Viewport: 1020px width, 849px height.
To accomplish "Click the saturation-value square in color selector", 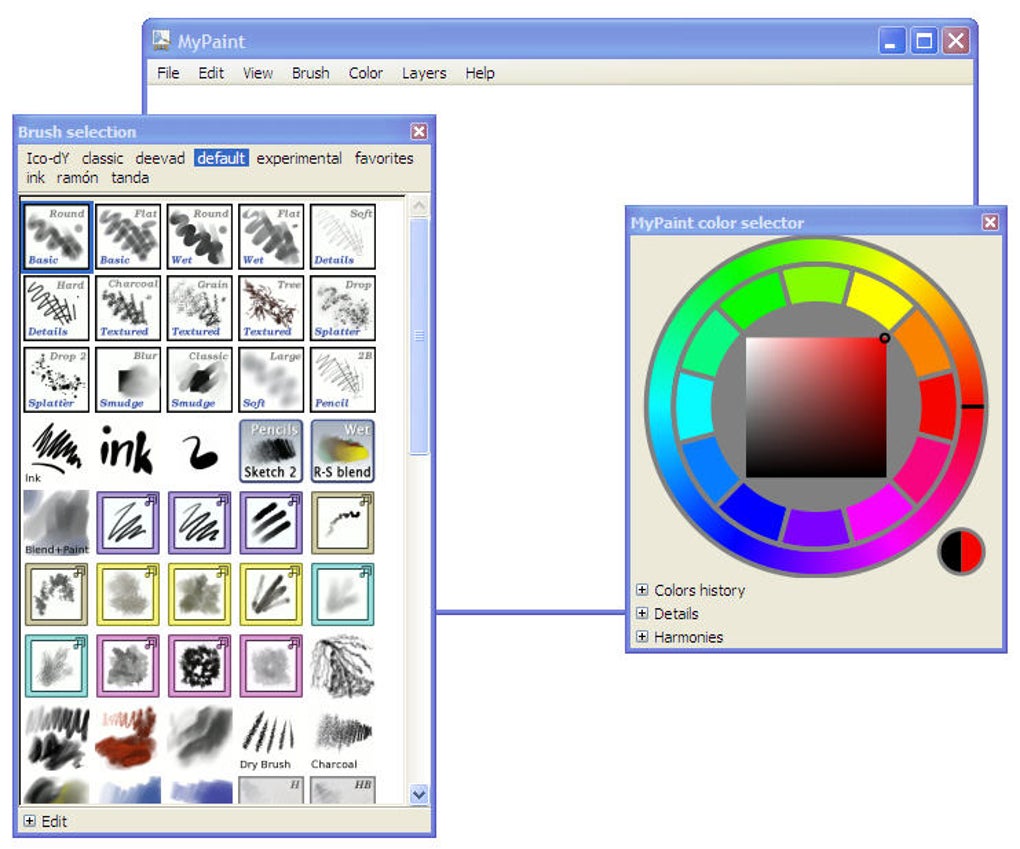I will click(816, 407).
